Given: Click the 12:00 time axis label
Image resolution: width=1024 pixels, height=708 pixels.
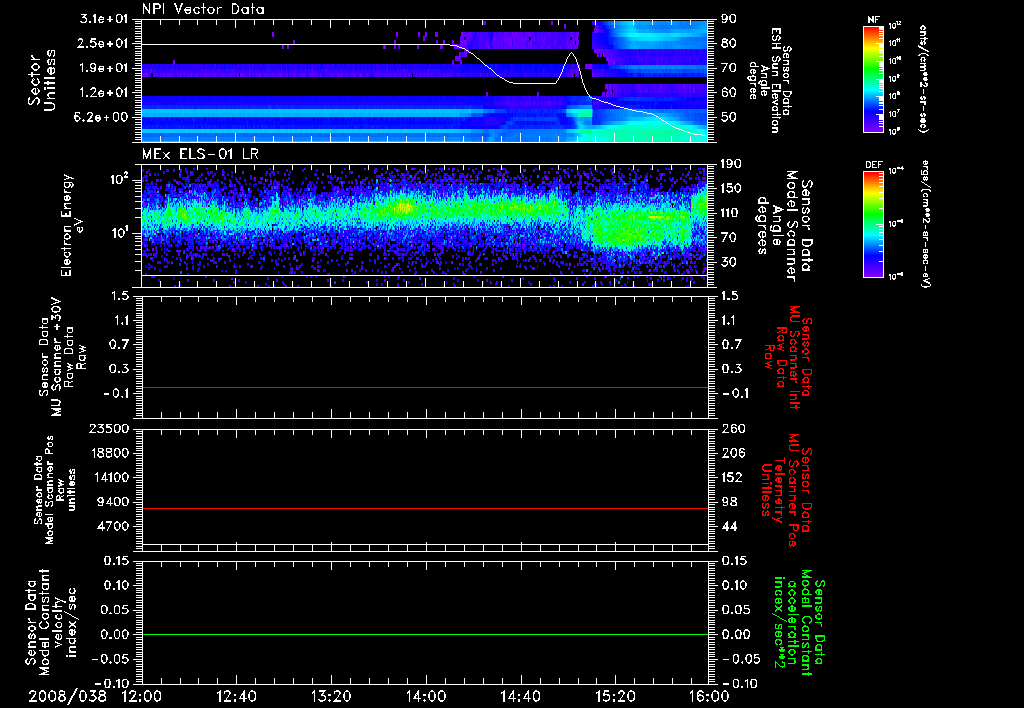Looking at the screenshot, I should [x=141, y=695].
